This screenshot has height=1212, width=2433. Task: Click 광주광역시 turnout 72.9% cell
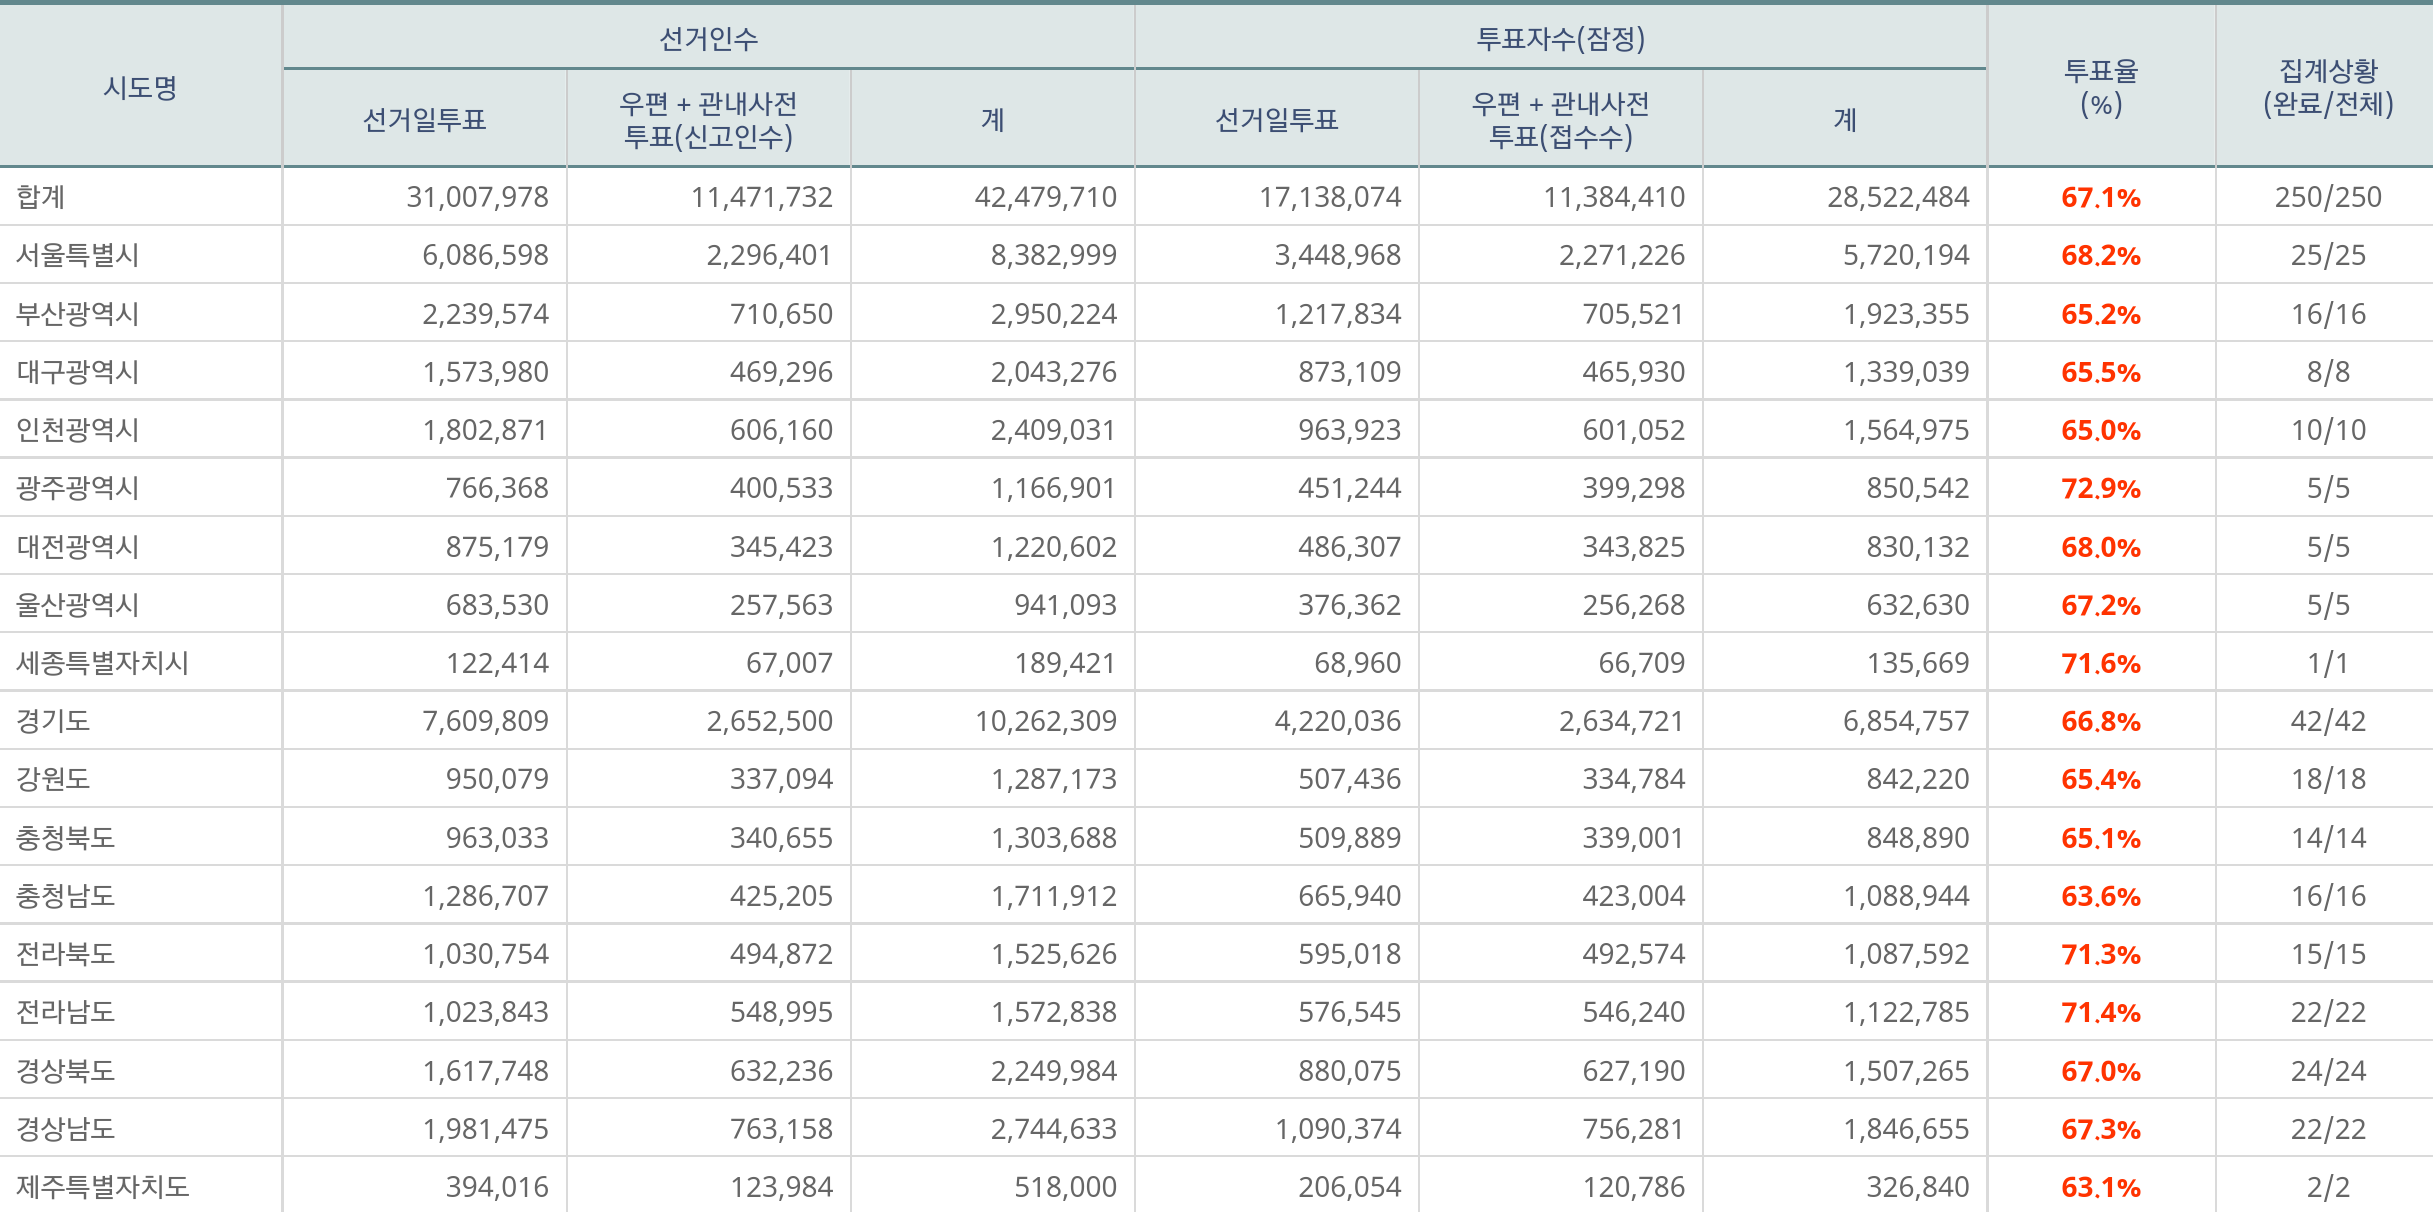(x=2100, y=488)
